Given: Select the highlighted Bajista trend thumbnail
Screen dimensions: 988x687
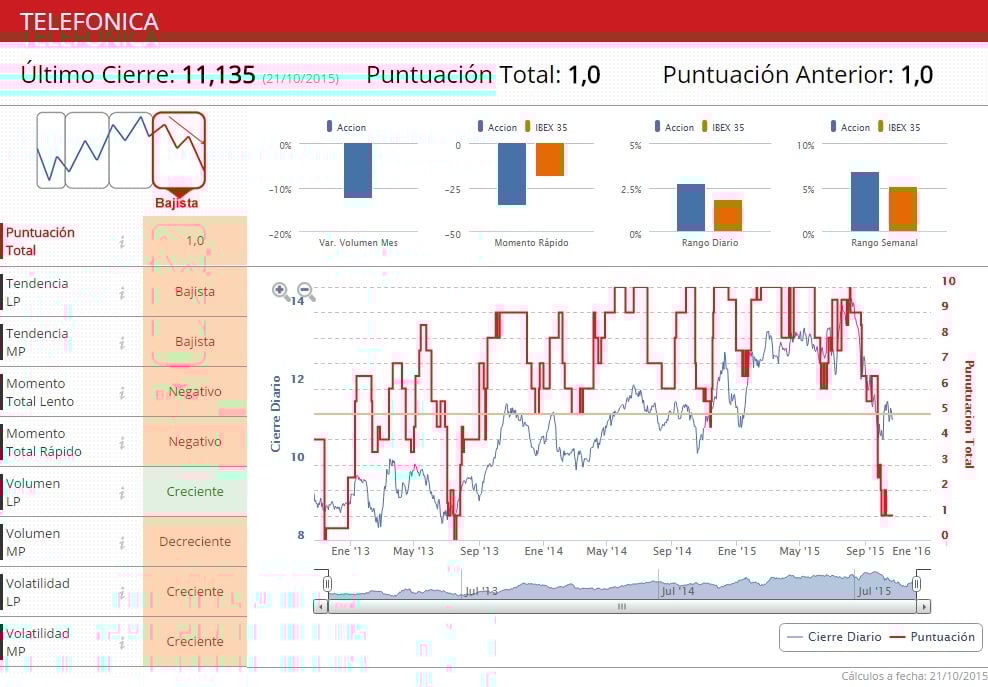Looking at the screenshot, I should coord(179,150).
